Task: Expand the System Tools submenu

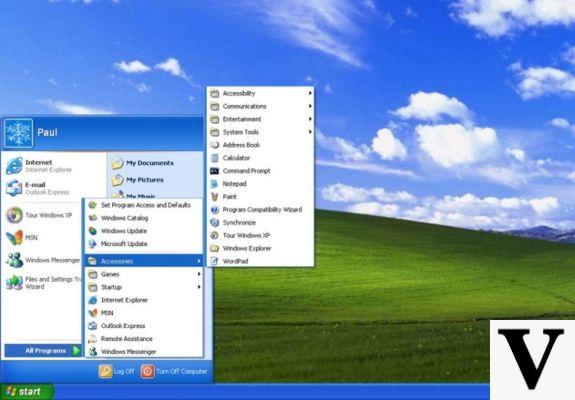Action: [x=261, y=132]
